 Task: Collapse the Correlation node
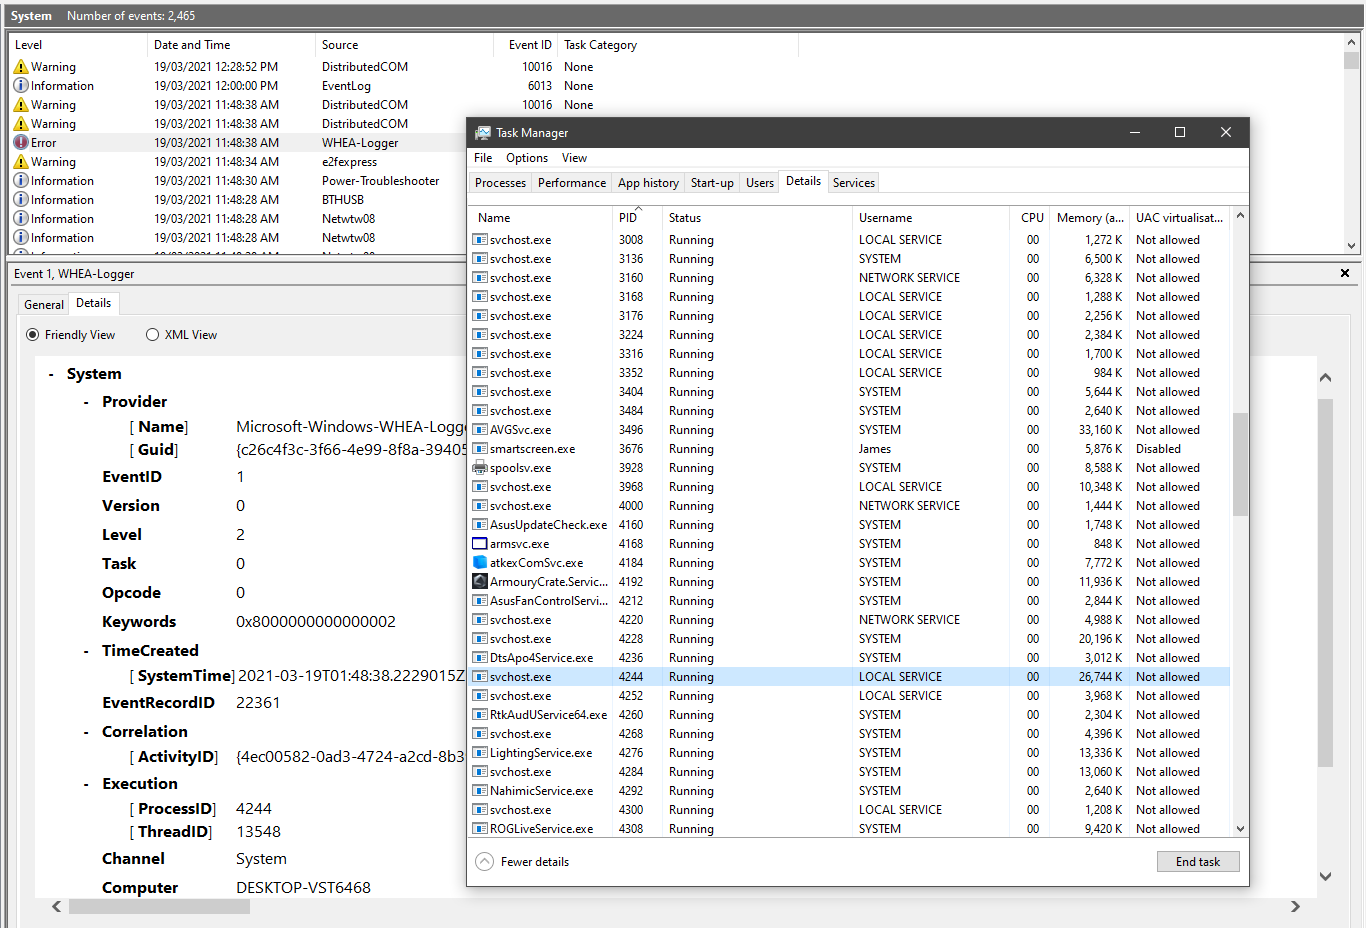click(86, 733)
